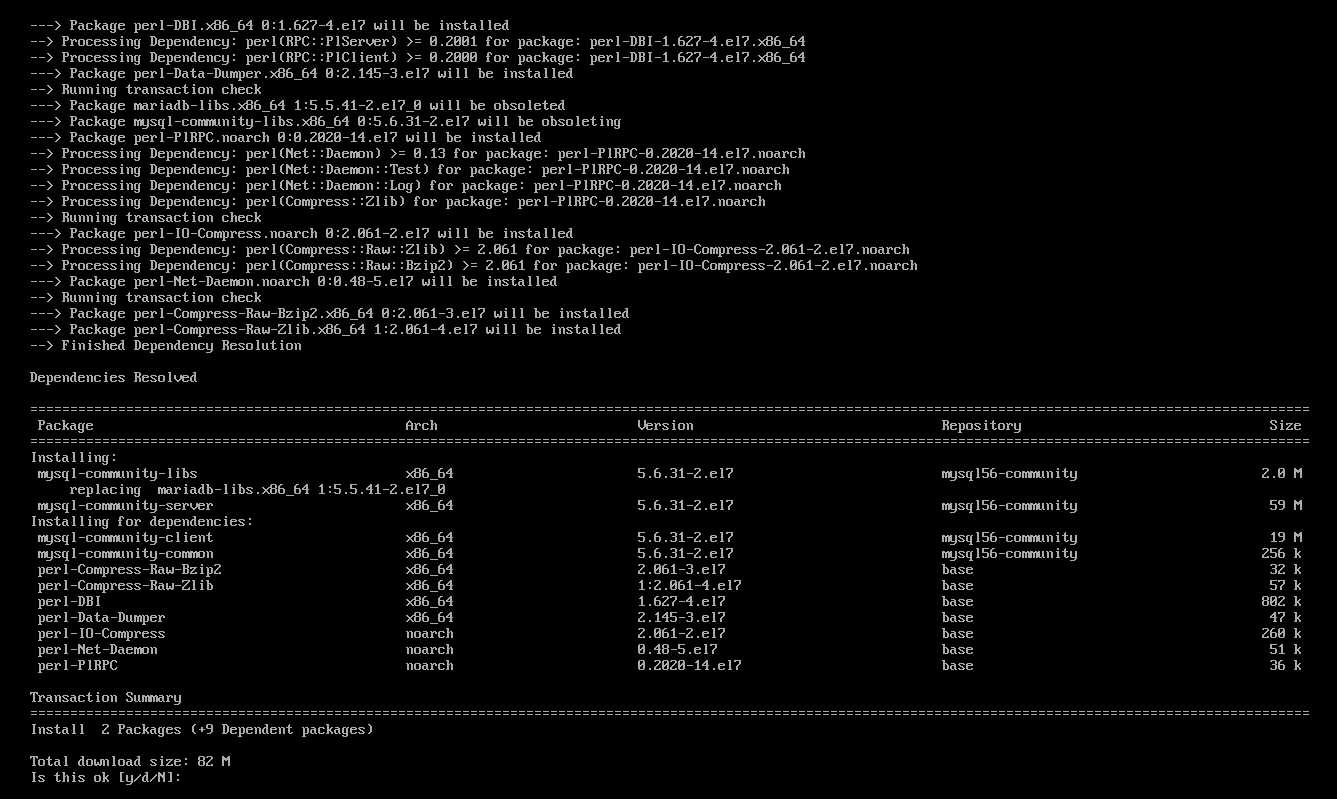This screenshot has width=1337, height=799.
Task: Click the perl-PlRPC table row name
Action: click(x=78, y=665)
